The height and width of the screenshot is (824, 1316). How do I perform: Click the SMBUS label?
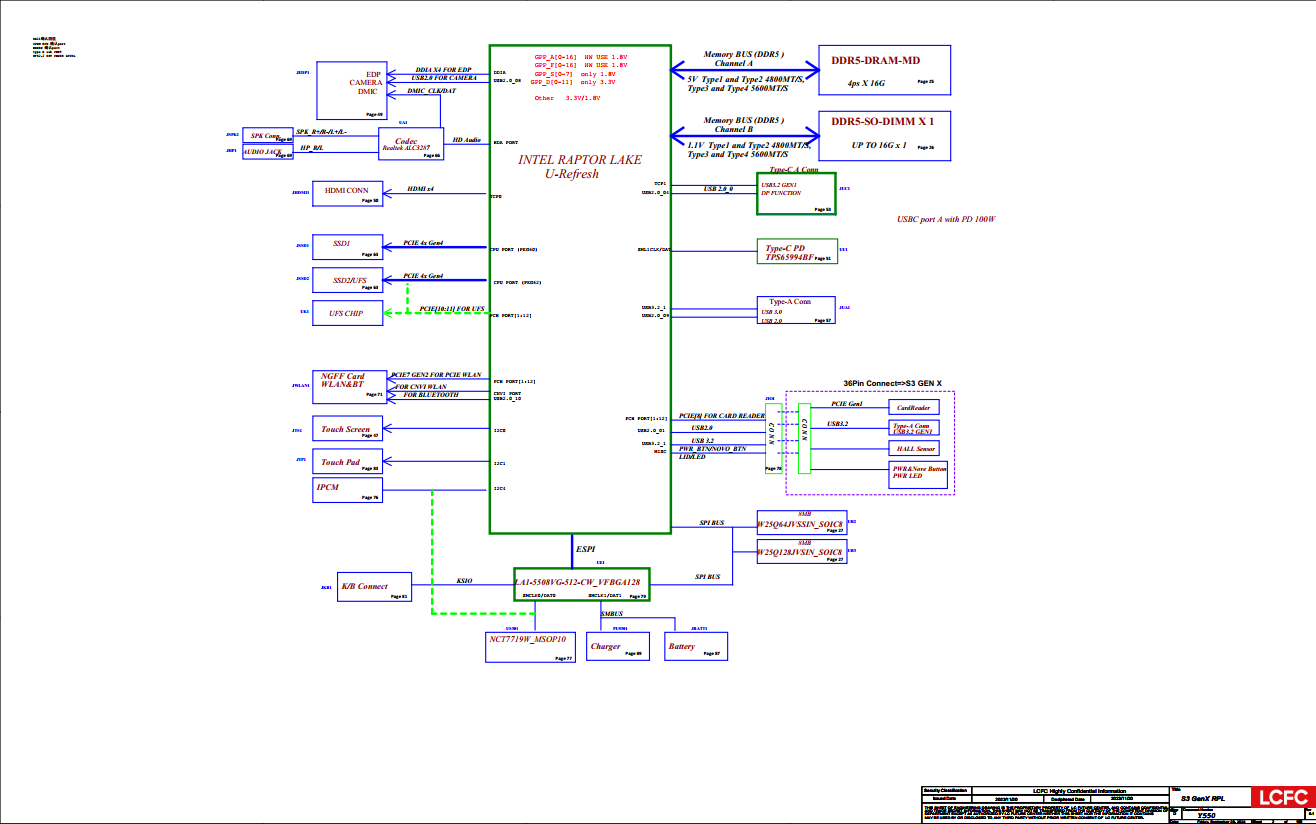click(x=612, y=614)
